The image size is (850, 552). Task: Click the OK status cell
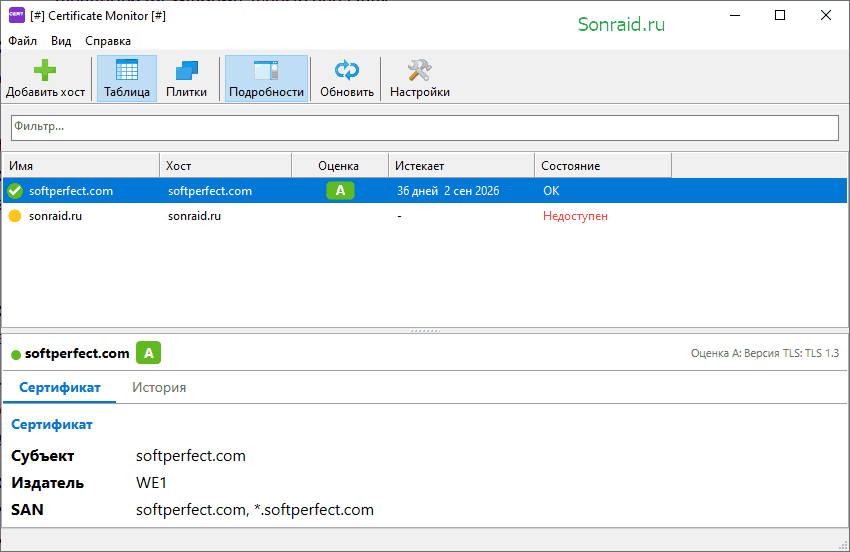(551, 191)
